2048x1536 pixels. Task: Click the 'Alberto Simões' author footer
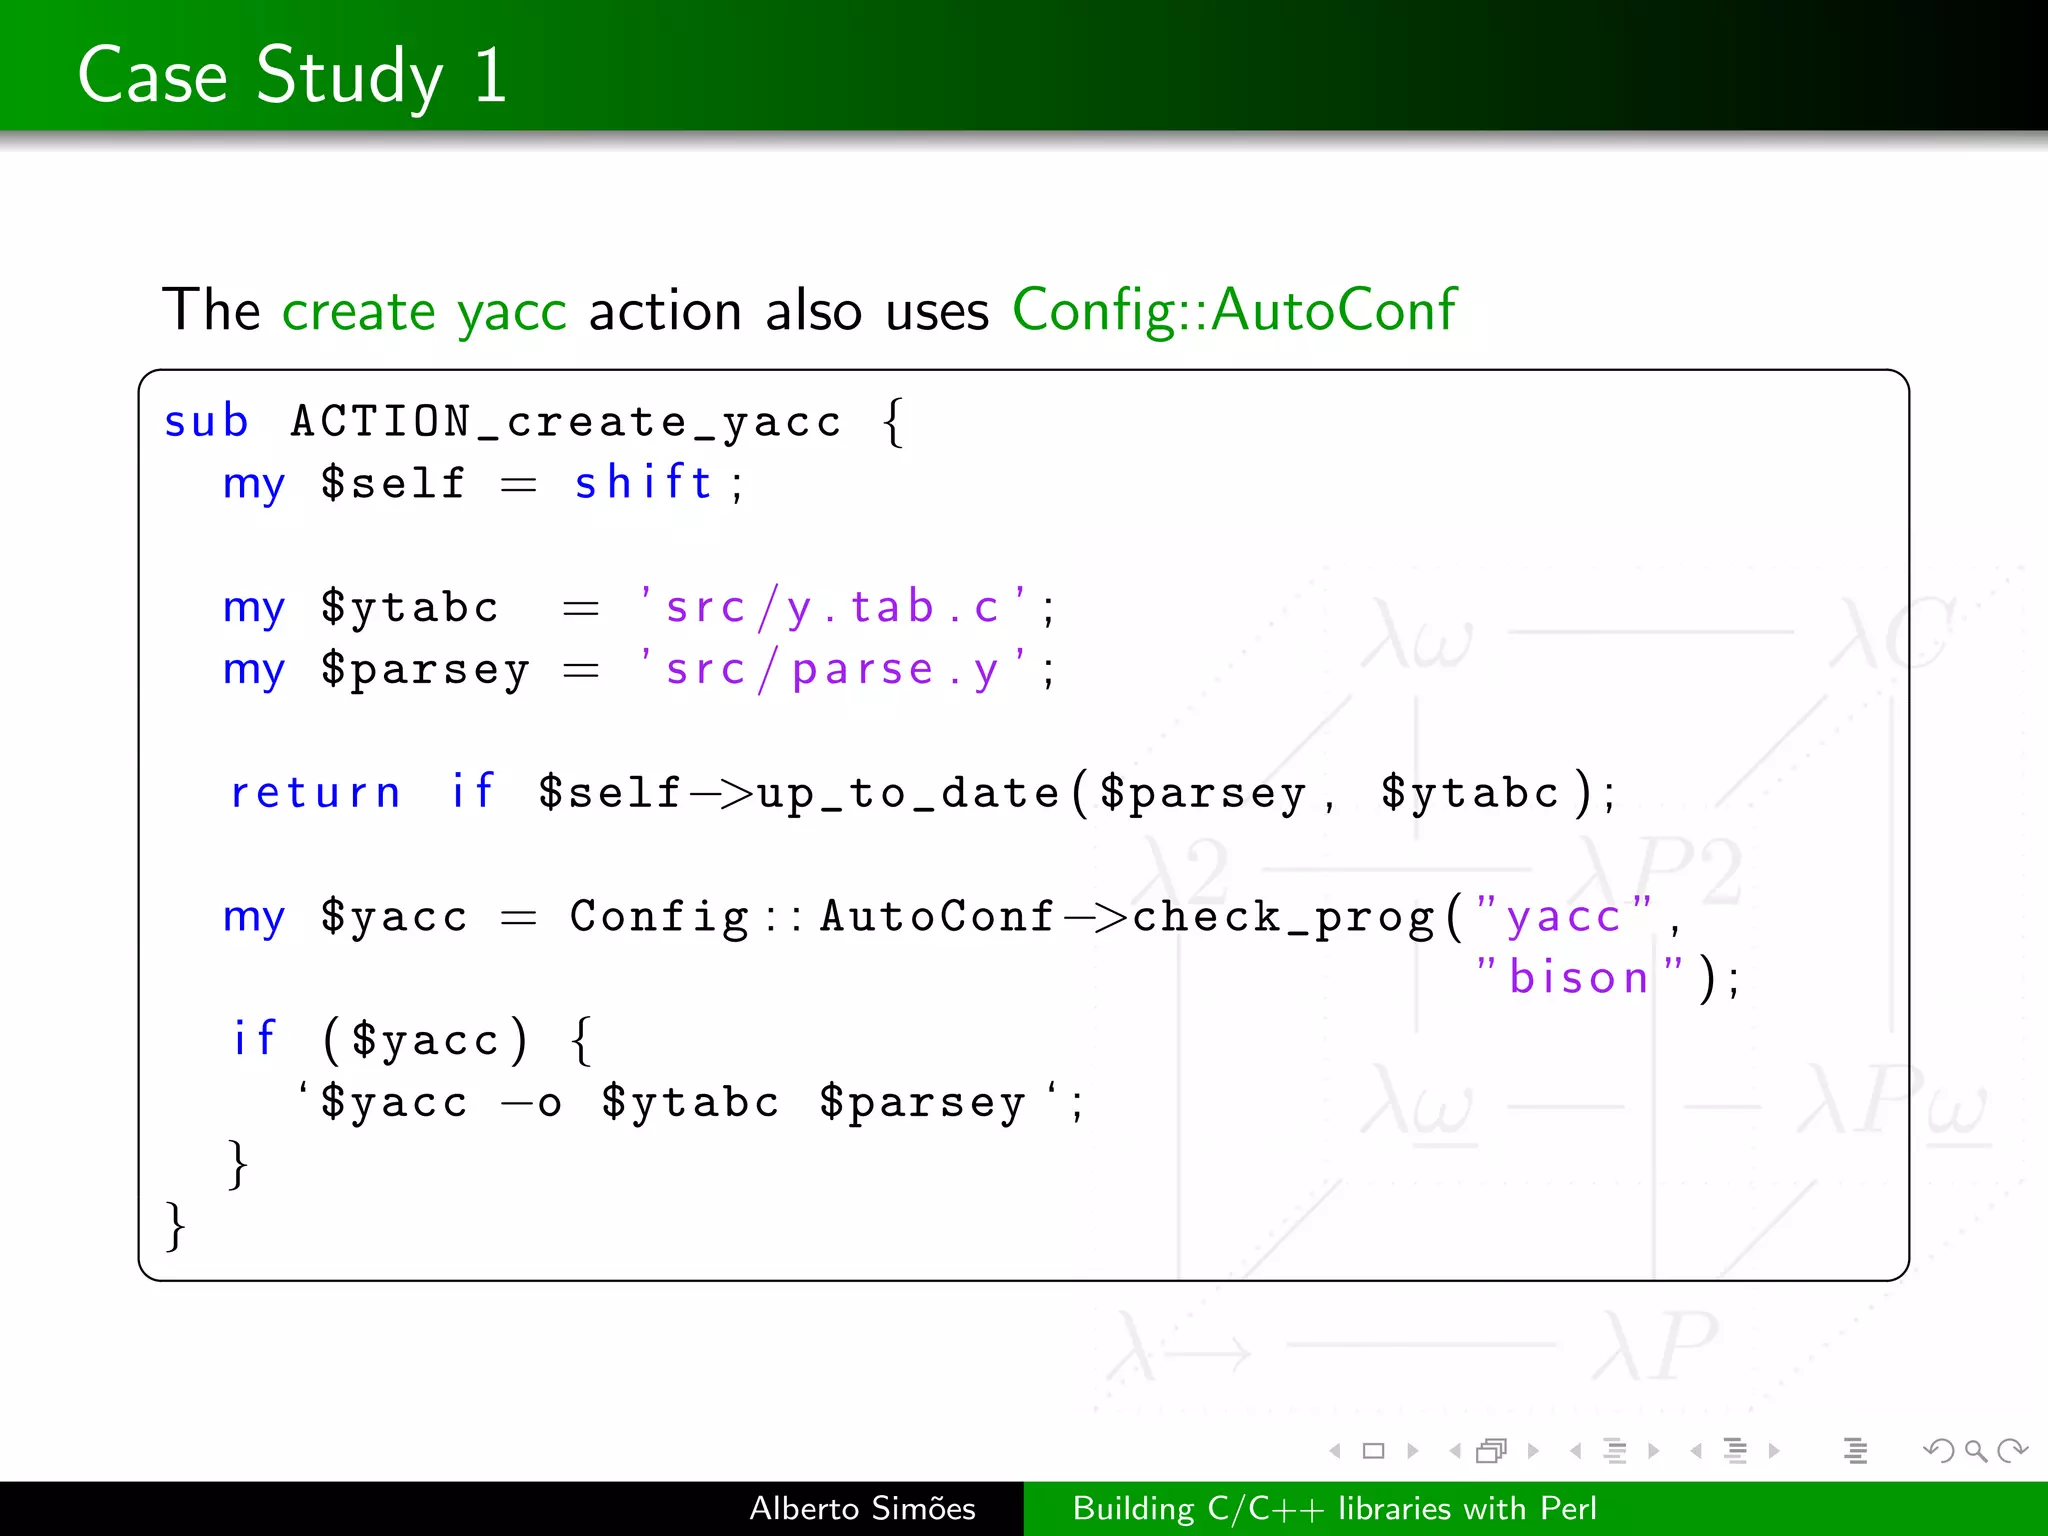pos(862,1508)
